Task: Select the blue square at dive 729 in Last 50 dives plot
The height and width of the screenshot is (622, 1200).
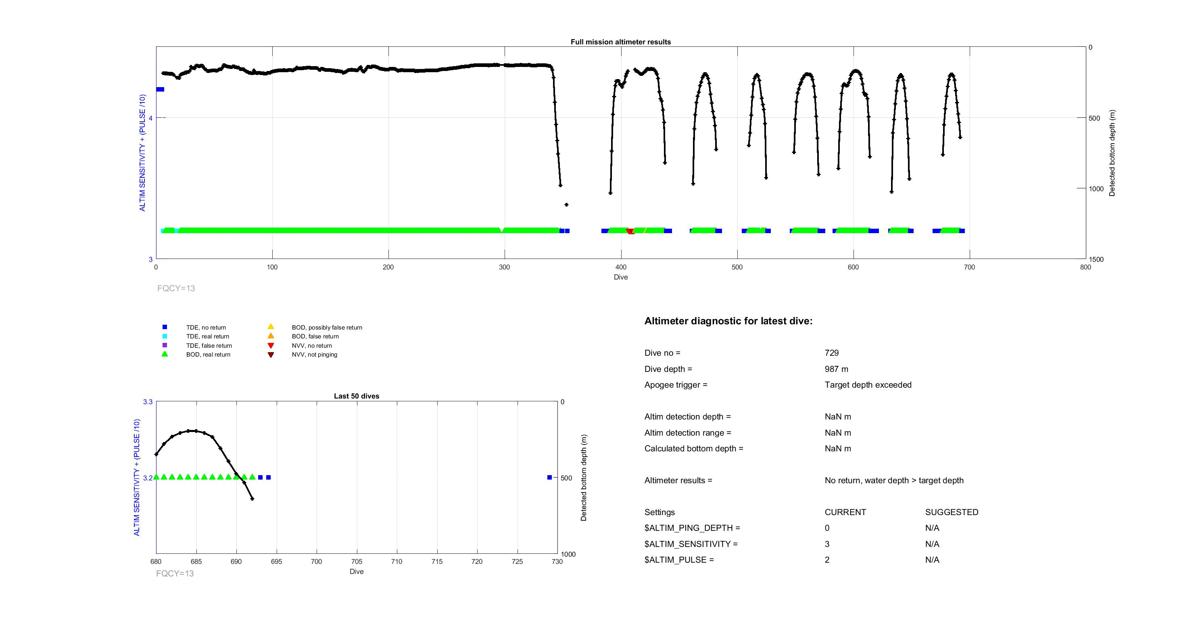Action: [550, 477]
